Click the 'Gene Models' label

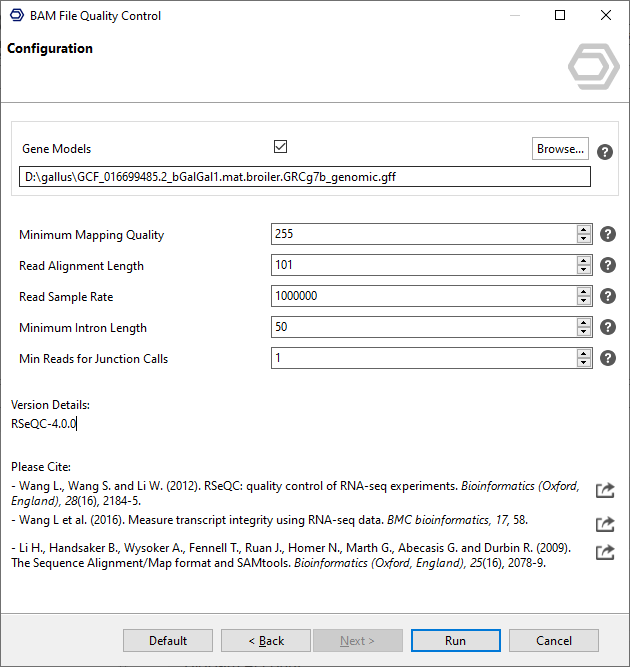57,149
